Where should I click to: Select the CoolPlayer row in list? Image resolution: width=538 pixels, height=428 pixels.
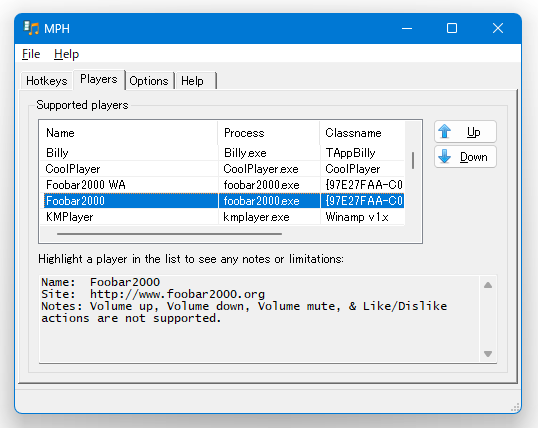[222, 169]
